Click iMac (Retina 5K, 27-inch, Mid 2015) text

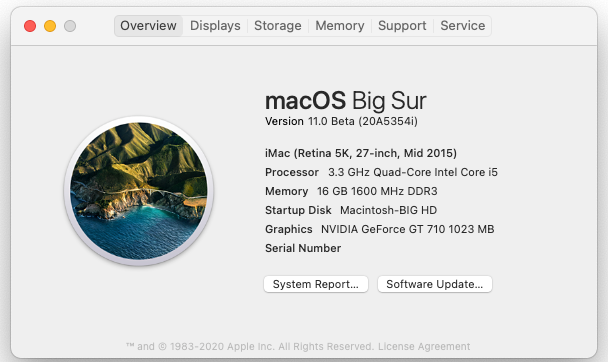point(361,153)
